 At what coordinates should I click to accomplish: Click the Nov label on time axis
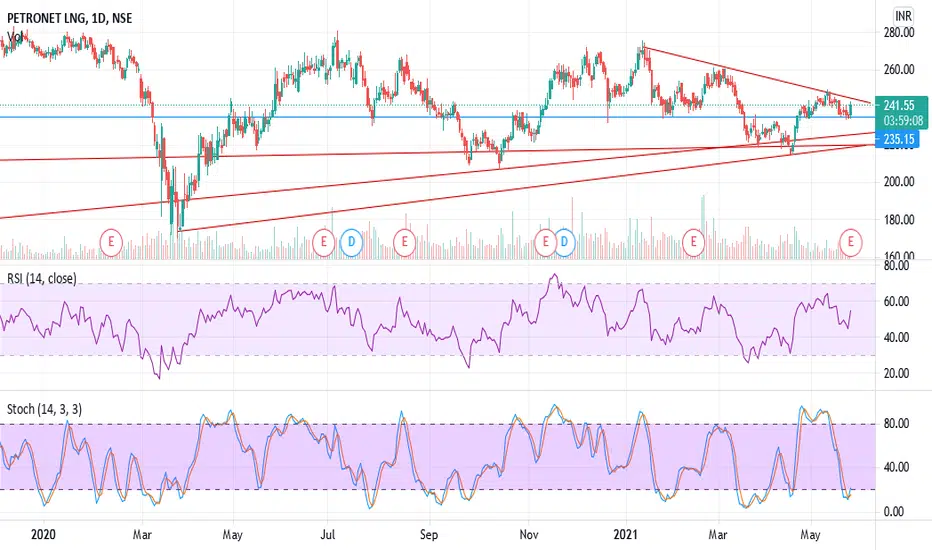coord(529,535)
